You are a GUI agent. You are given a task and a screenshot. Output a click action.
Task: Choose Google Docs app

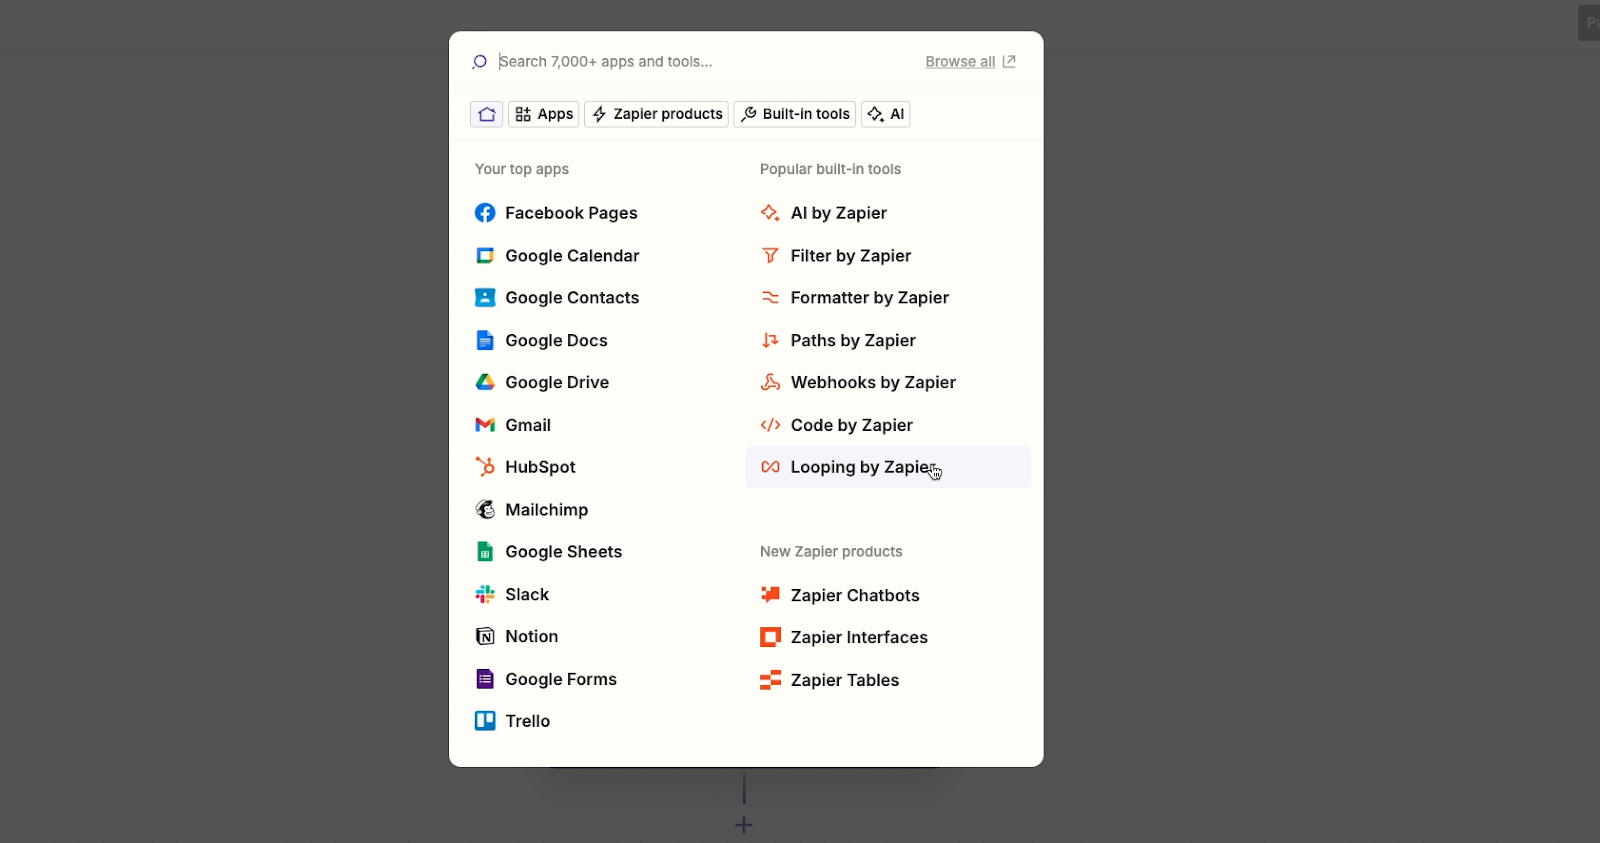556,341
